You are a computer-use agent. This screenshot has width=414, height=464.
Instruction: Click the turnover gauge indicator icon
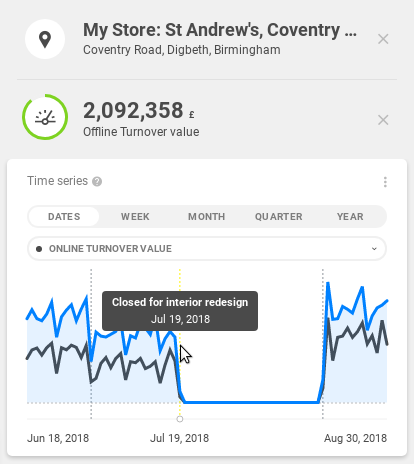tap(45, 117)
